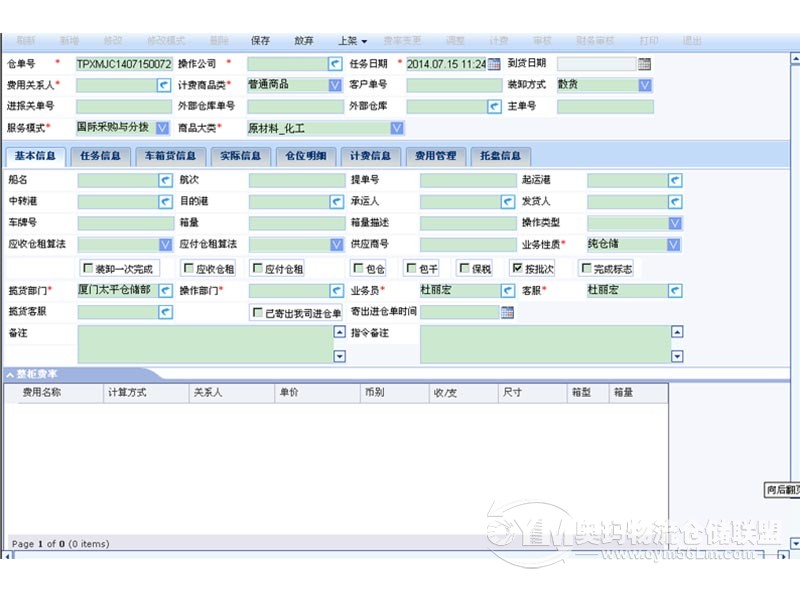Open the 客服 lookup icon beside 杜丽宏
This screenshot has height=600, width=800.
[x=675, y=291]
